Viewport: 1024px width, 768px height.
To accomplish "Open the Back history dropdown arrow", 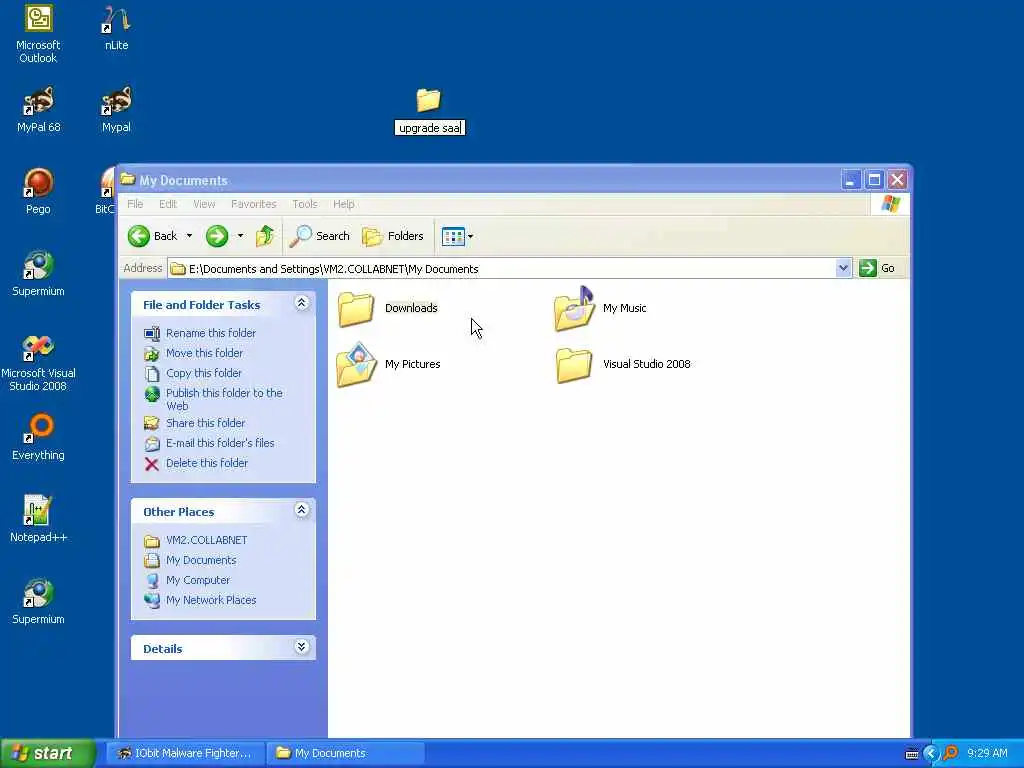I will 189,236.
